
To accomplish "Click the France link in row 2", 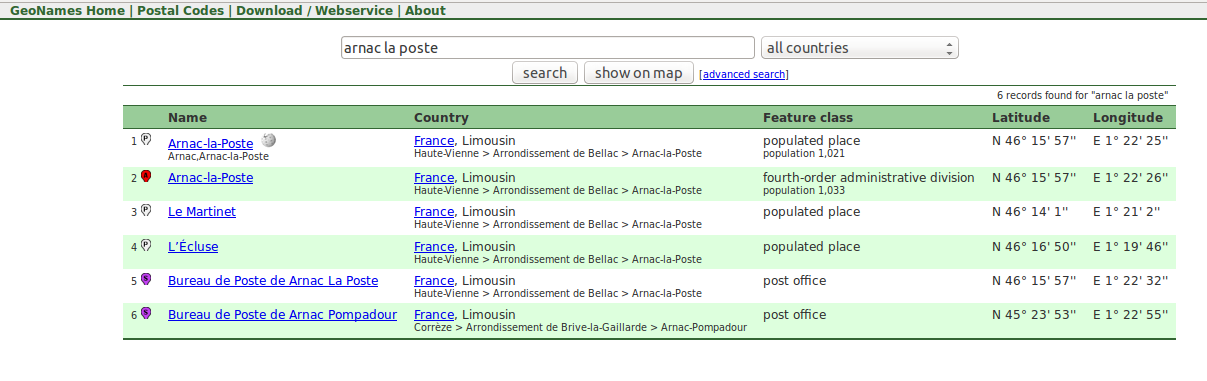I will [x=434, y=177].
